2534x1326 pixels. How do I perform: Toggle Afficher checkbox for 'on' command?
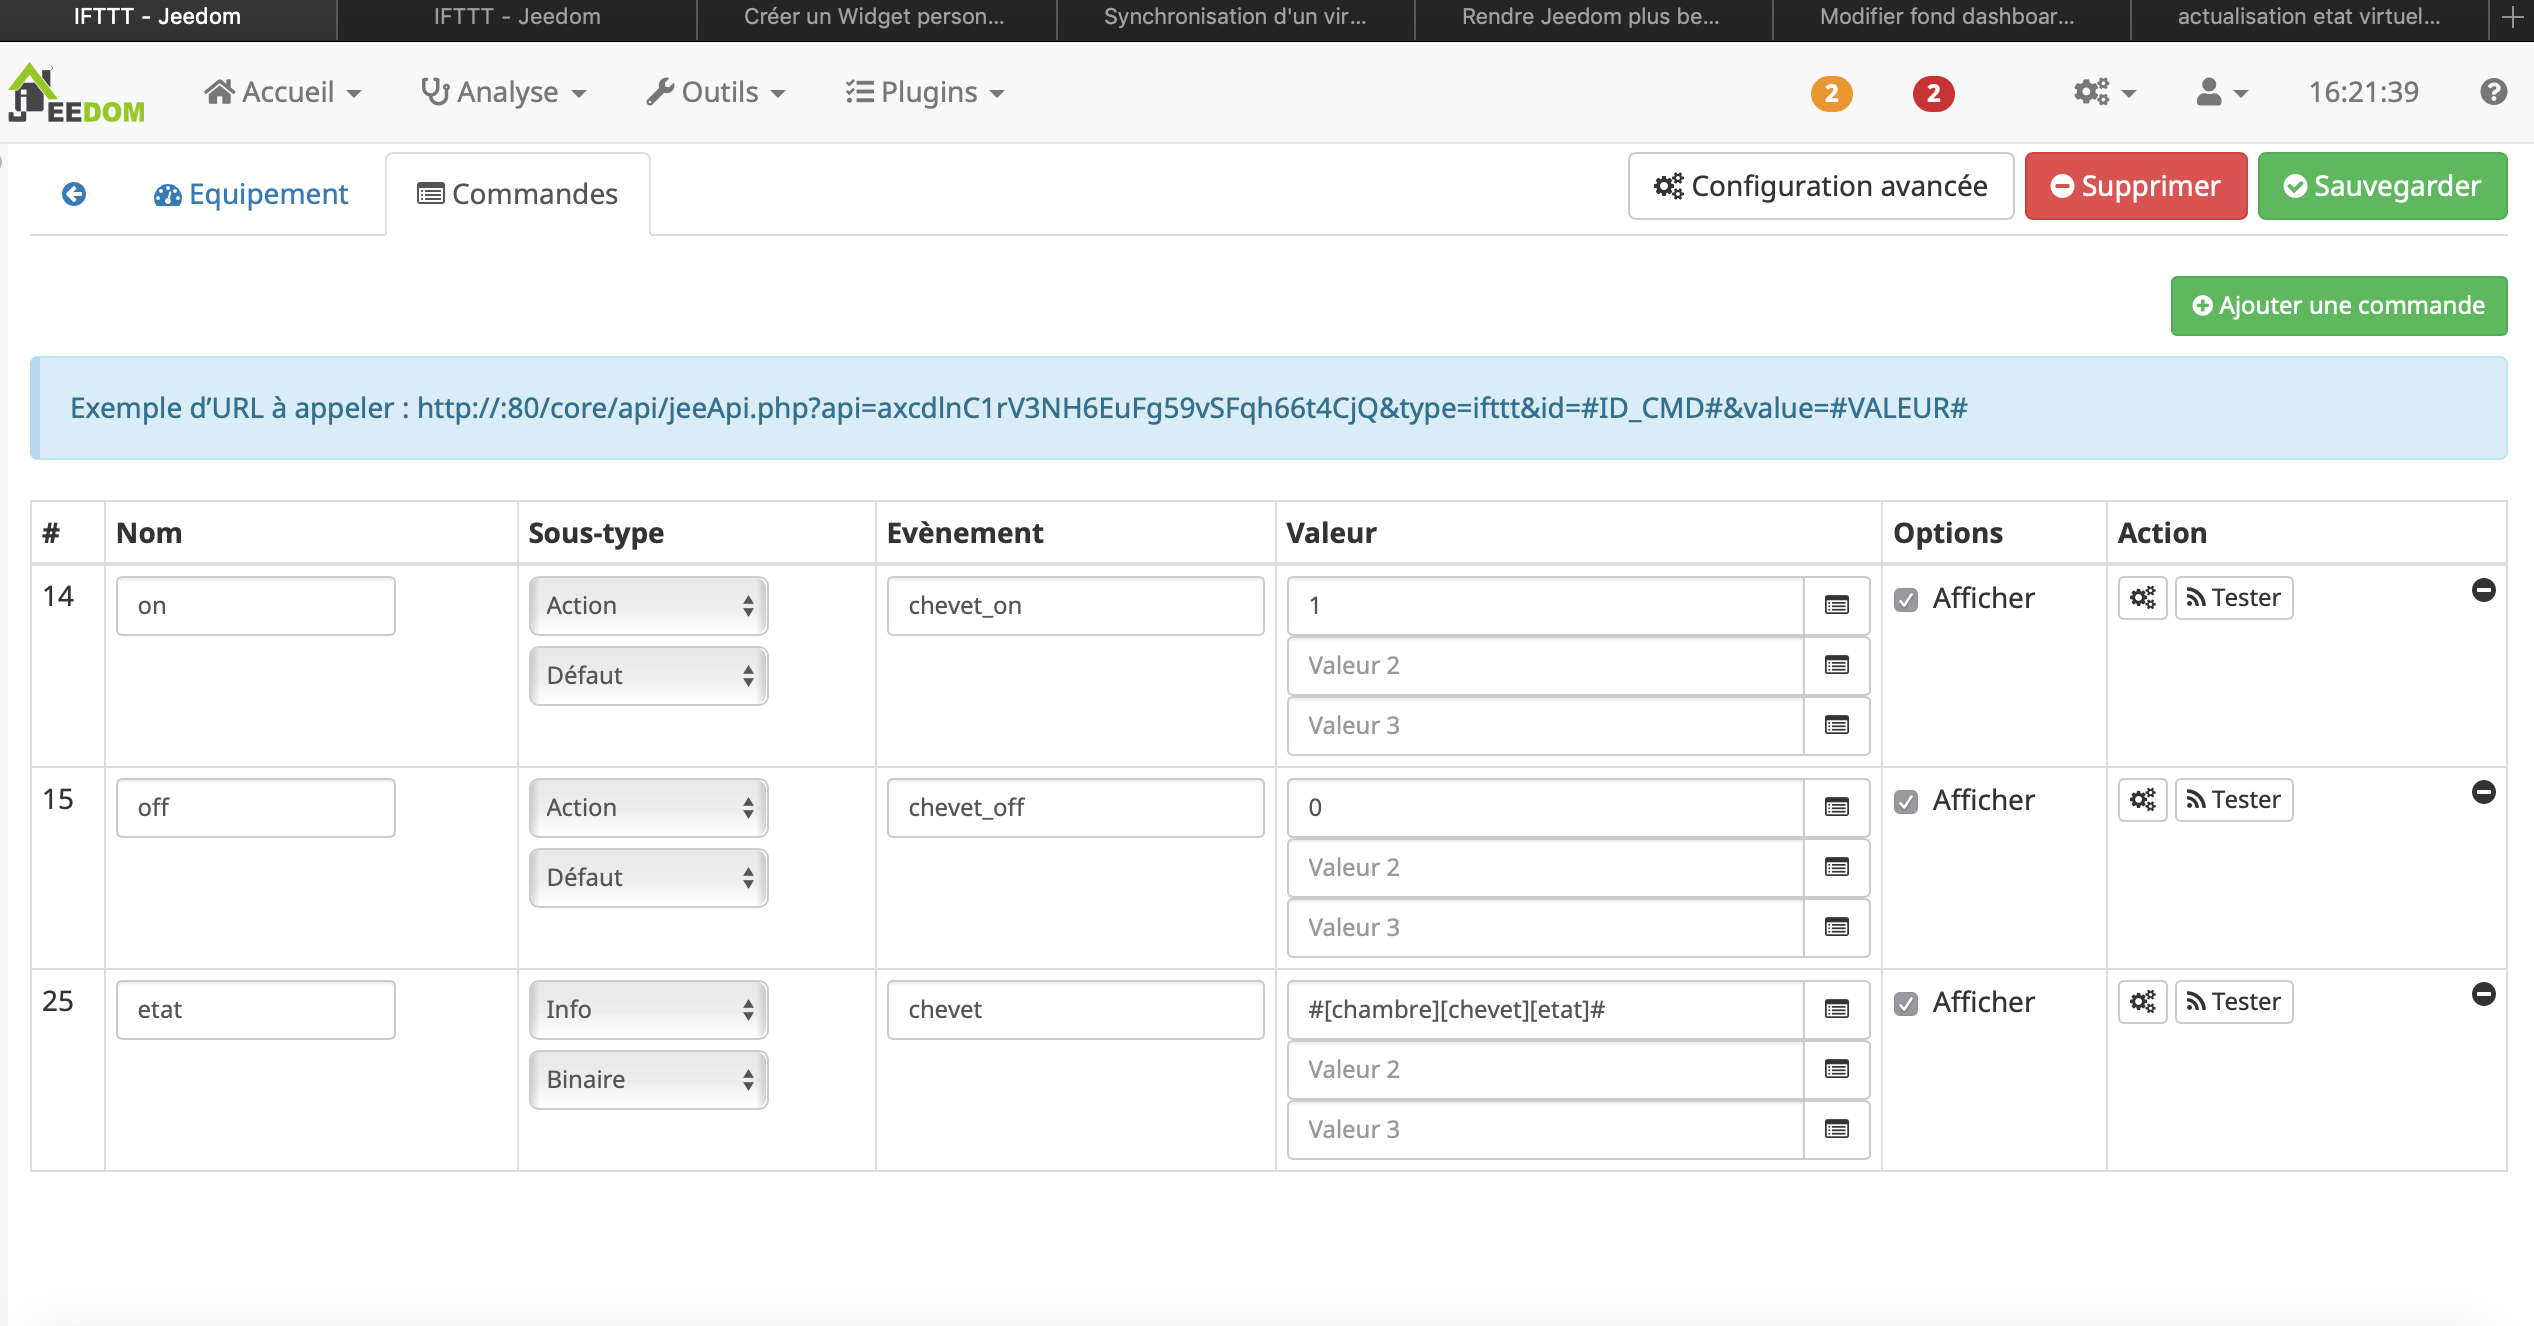(x=1906, y=600)
